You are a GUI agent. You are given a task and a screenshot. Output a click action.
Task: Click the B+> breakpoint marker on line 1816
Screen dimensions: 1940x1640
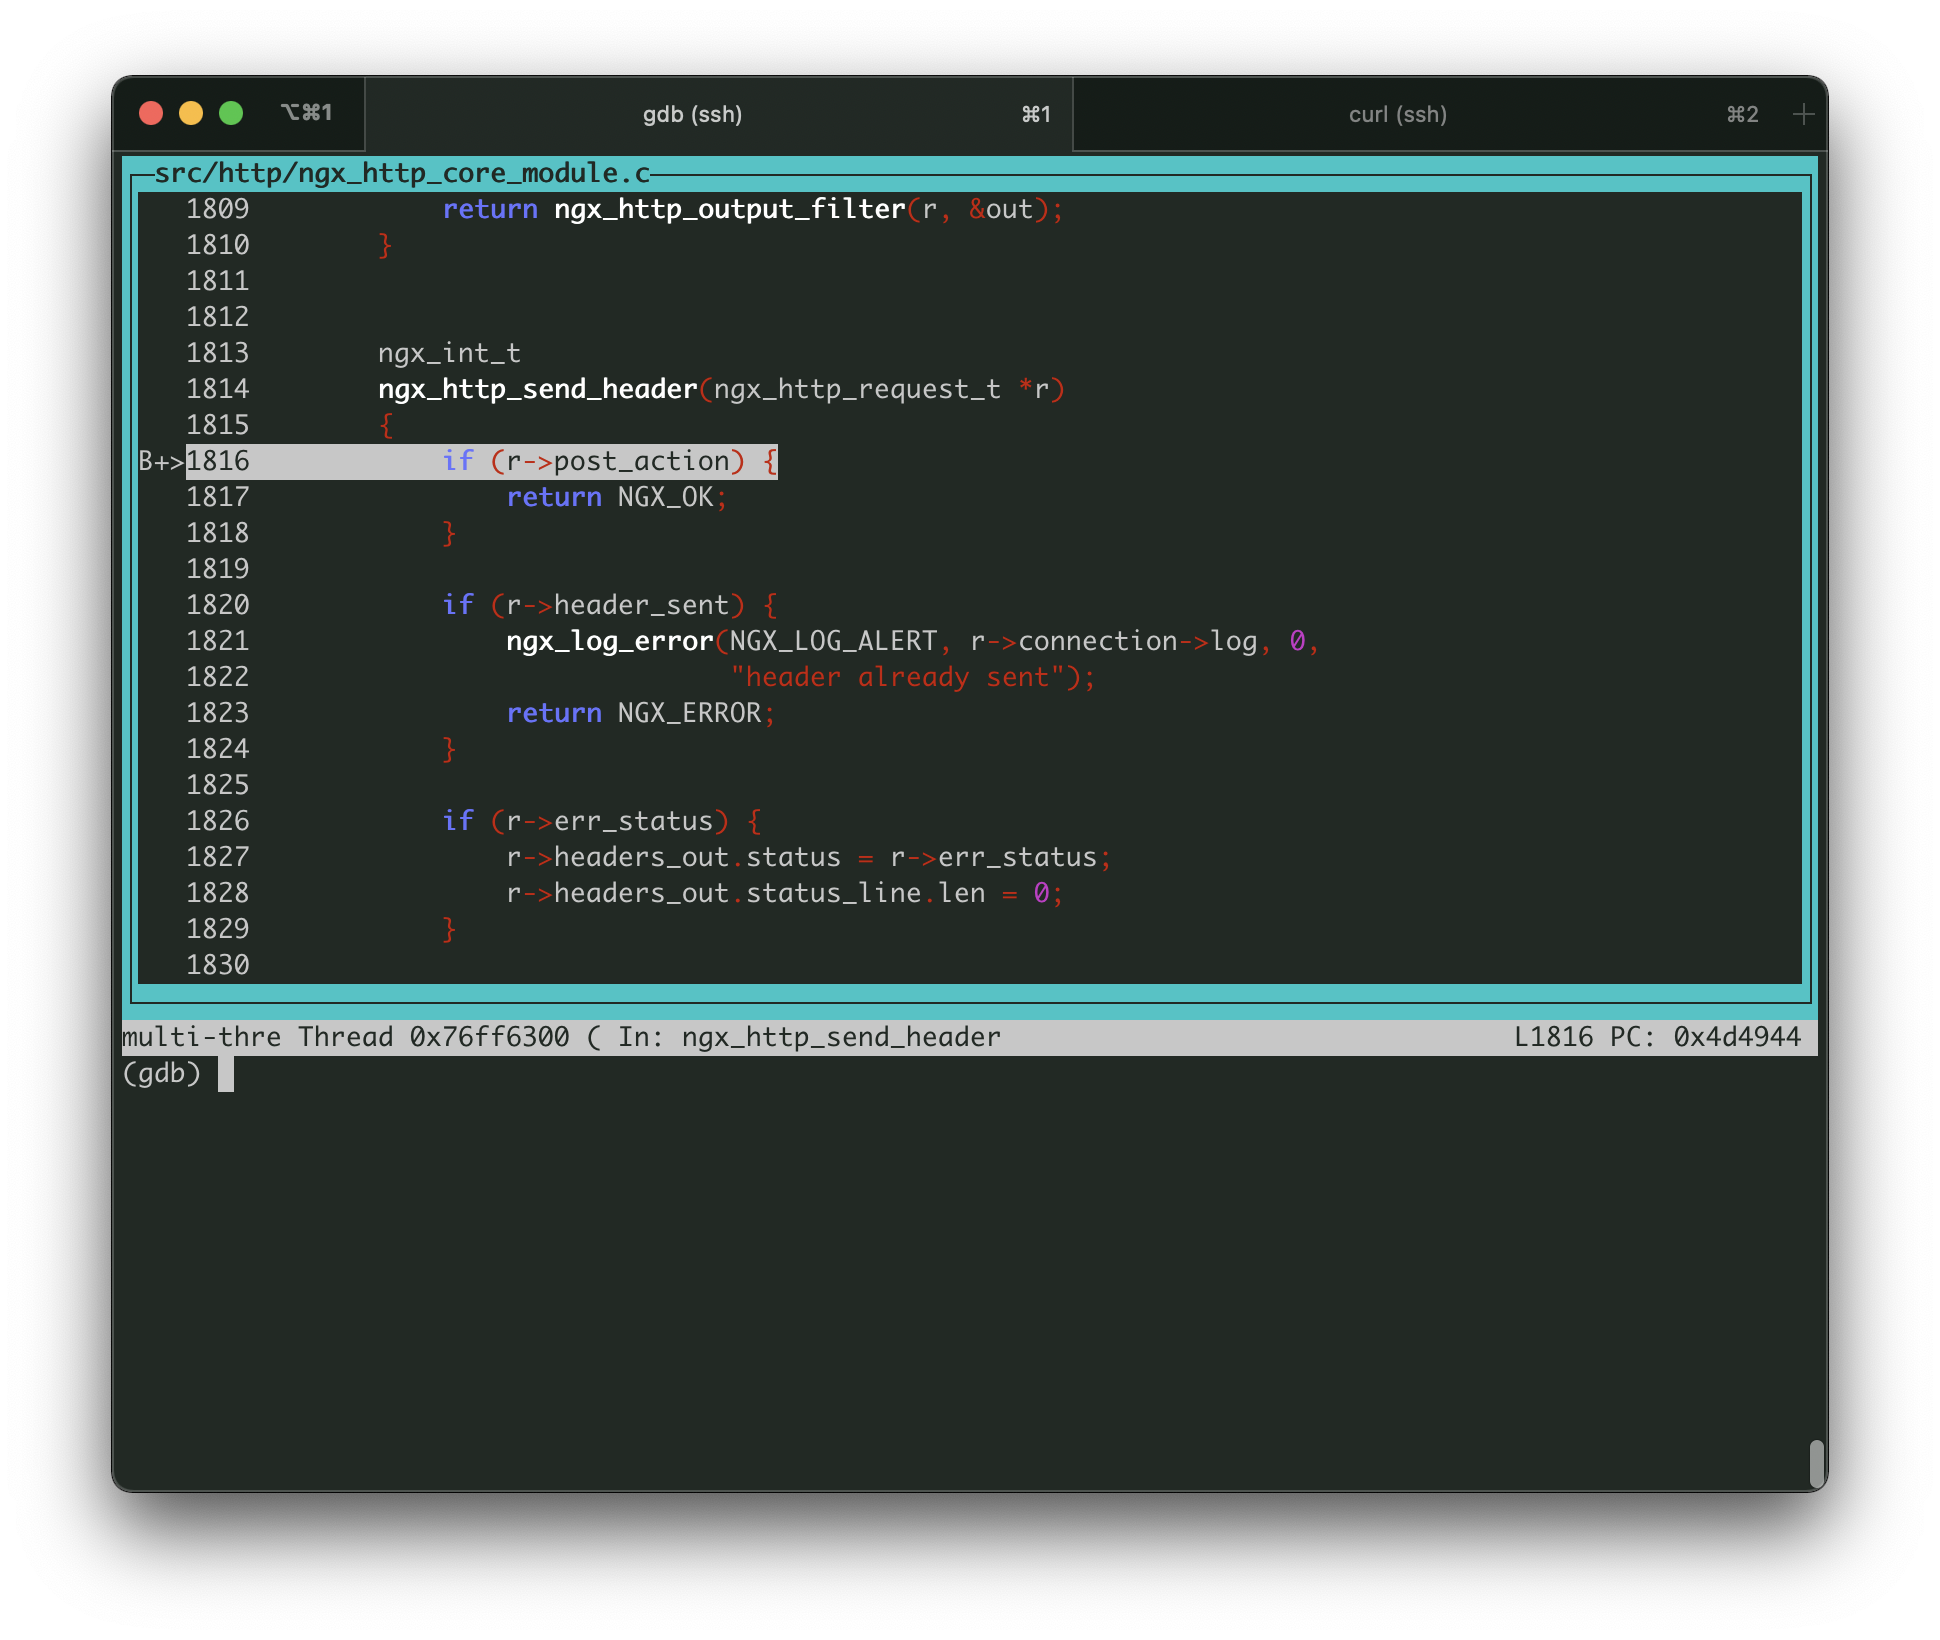tap(161, 461)
